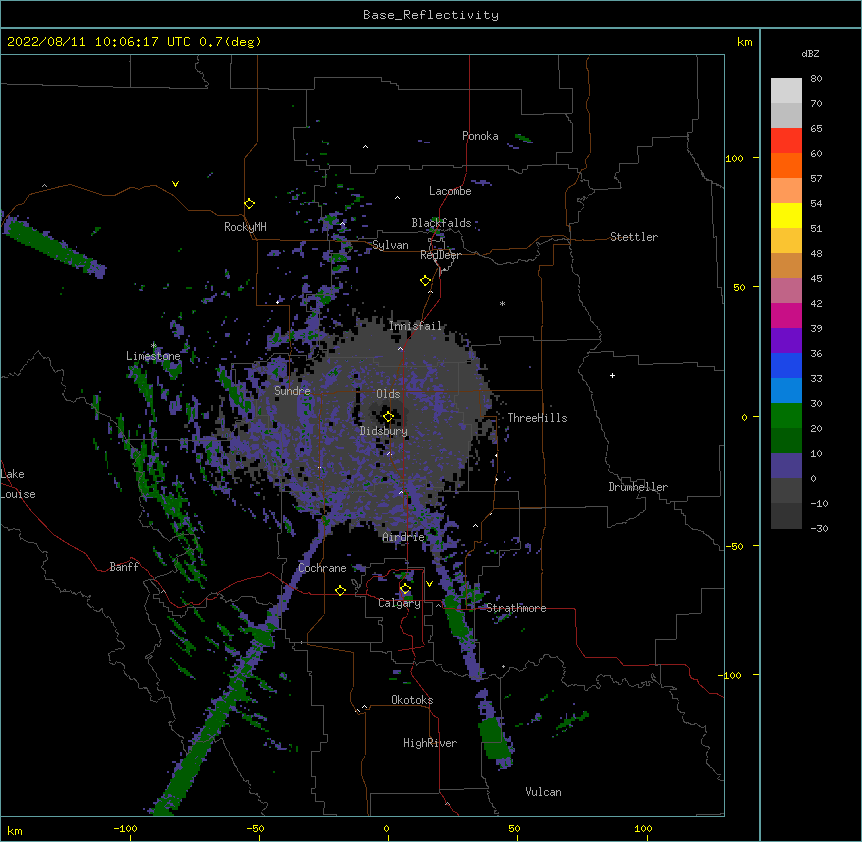
Task: Pick the darkest gray -30 to -10 swatch
Action: pyautogui.click(x=786, y=516)
